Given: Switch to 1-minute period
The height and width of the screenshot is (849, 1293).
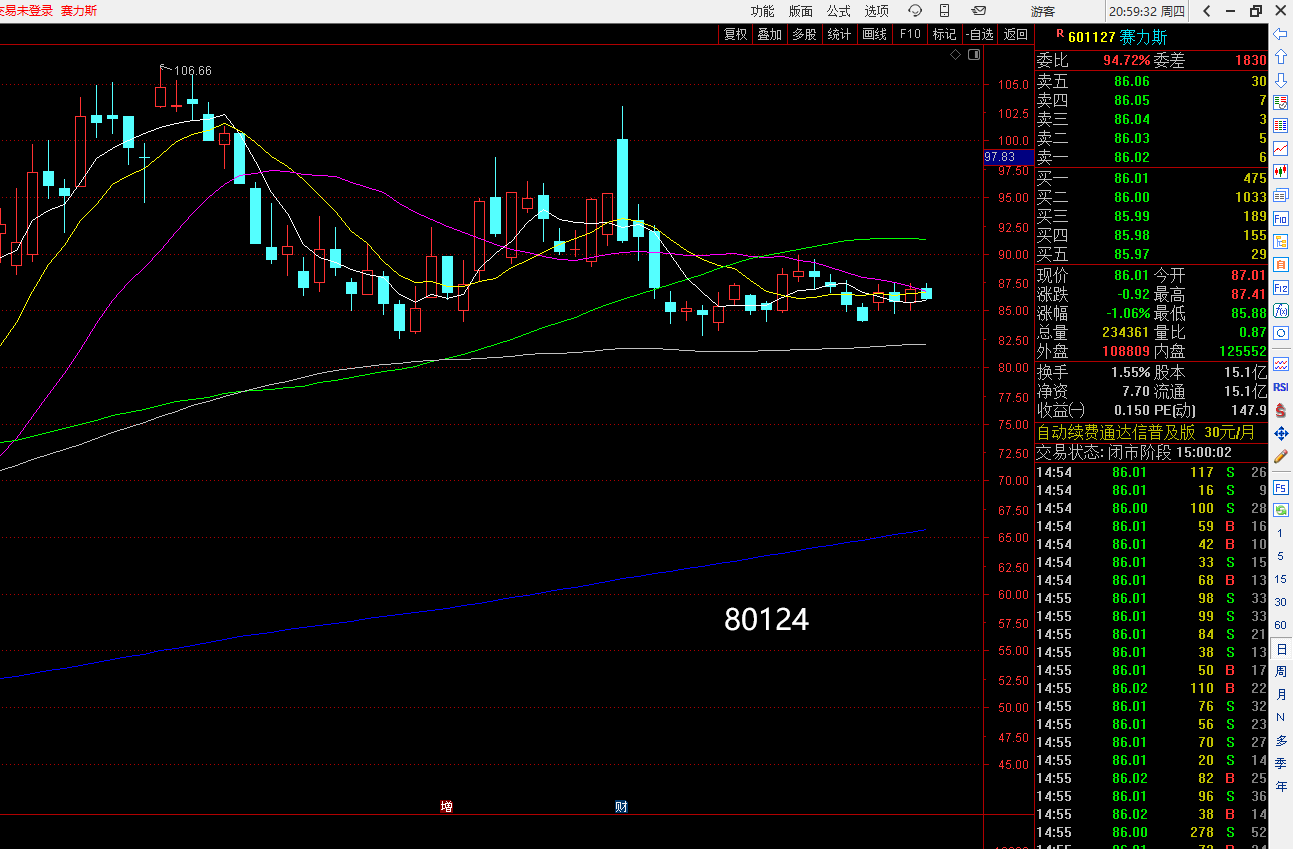Looking at the screenshot, I should point(1280,534).
